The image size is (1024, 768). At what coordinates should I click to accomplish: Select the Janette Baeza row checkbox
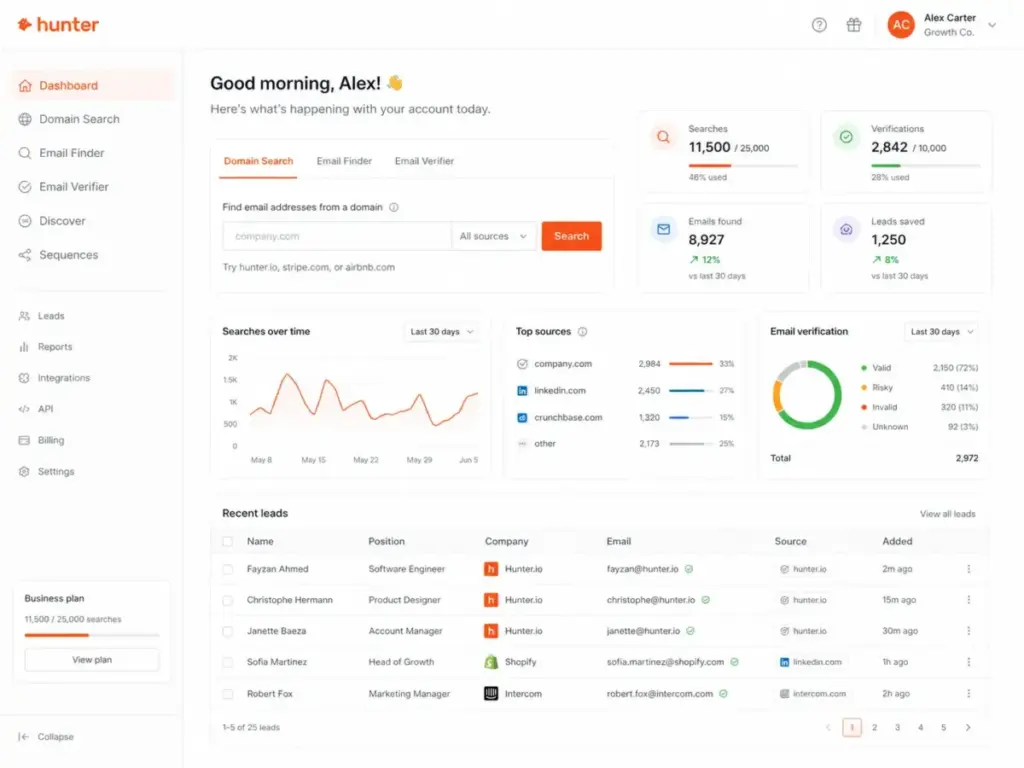point(227,632)
